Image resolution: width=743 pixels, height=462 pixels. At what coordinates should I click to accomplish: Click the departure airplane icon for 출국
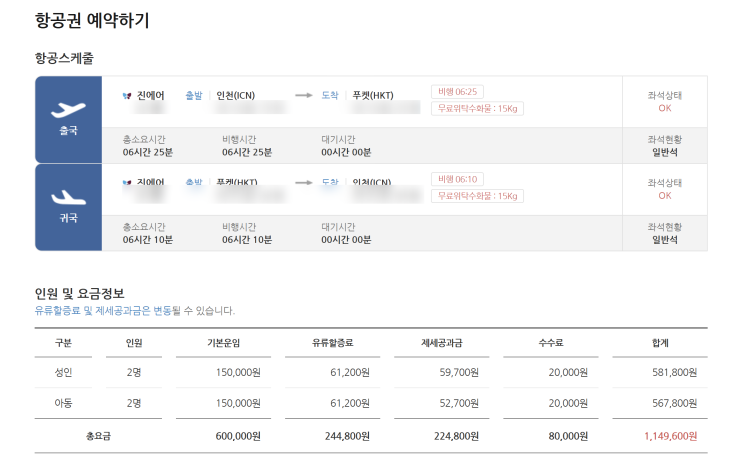(68, 109)
